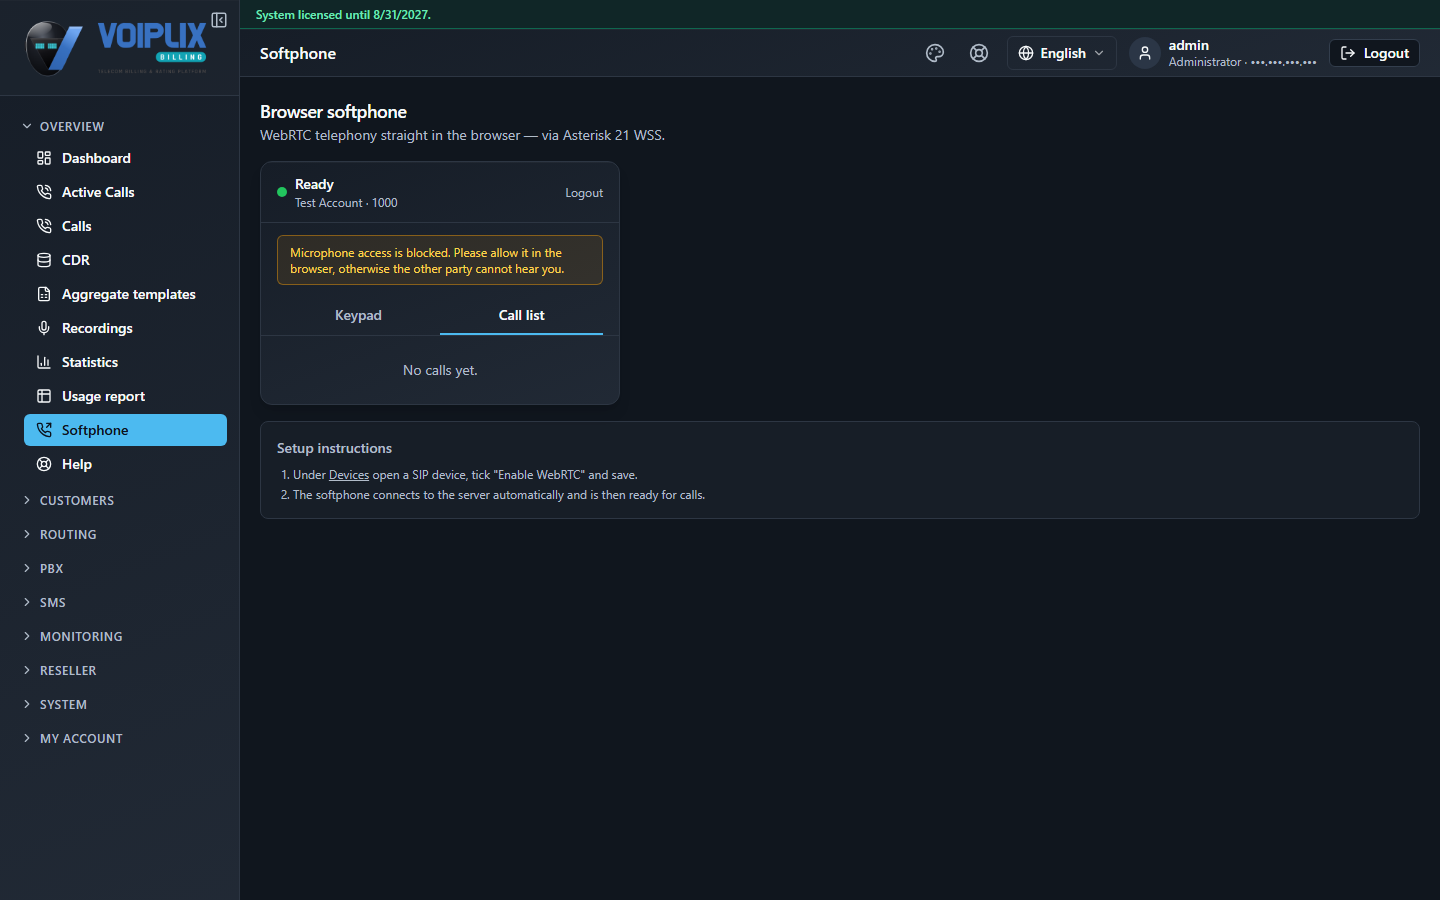This screenshot has height=900, width=1440.
Task: Open the Recordings menu item
Action: pyautogui.click(x=125, y=328)
